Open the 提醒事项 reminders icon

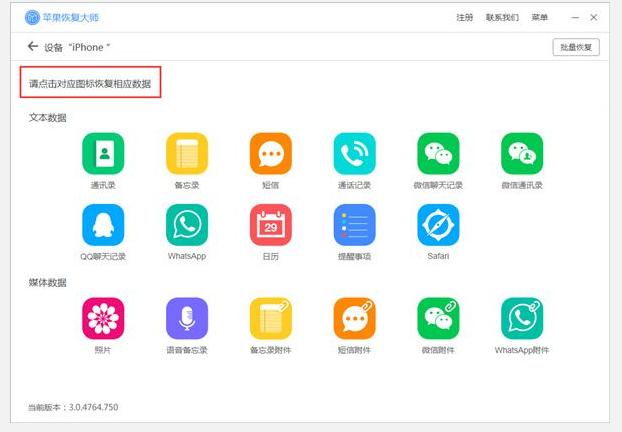click(354, 225)
